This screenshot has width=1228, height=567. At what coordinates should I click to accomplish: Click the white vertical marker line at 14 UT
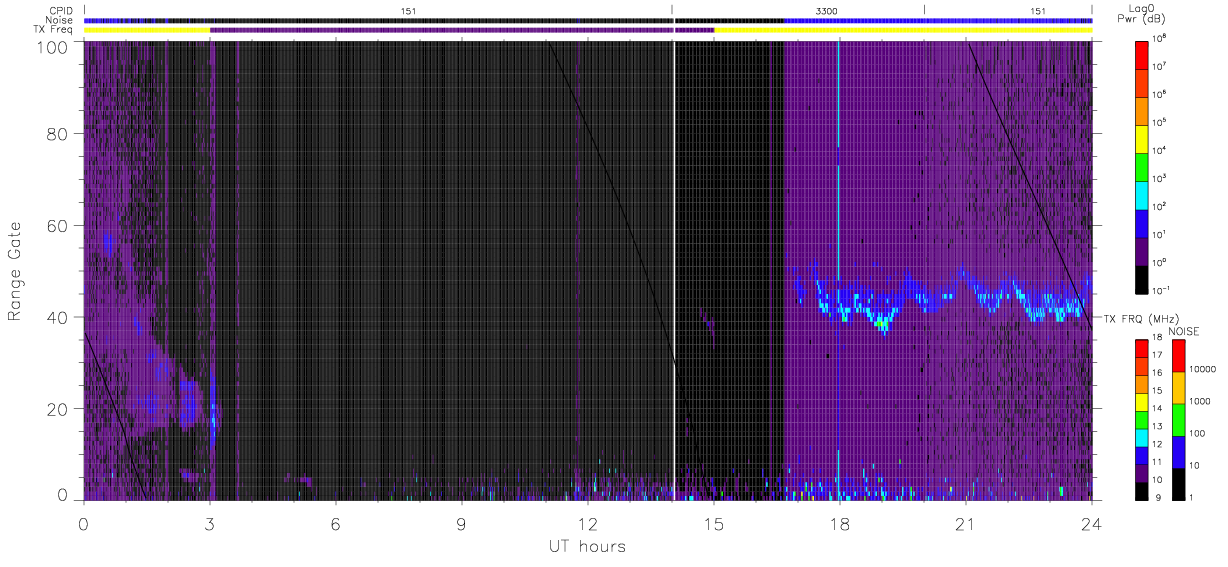click(674, 270)
